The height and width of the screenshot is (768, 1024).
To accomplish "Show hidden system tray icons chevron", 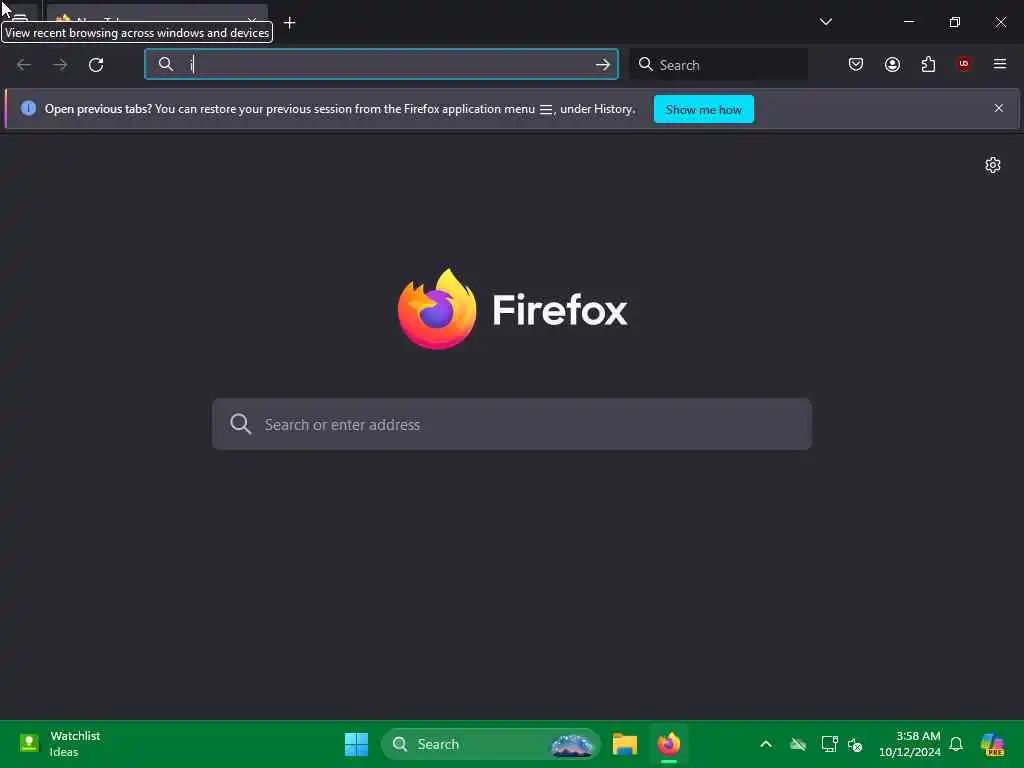I will click(766, 744).
